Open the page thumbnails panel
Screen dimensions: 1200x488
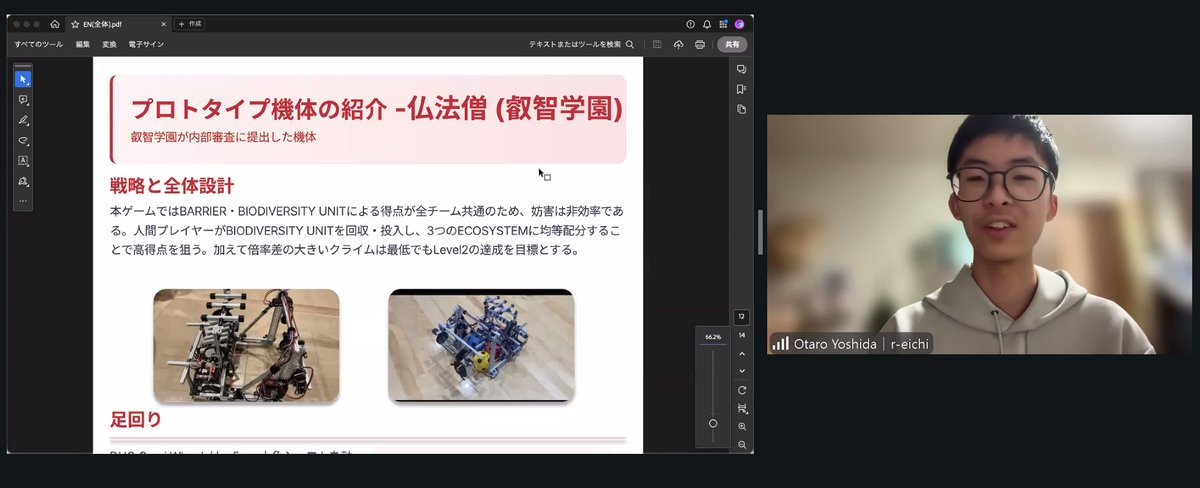(x=741, y=109)
